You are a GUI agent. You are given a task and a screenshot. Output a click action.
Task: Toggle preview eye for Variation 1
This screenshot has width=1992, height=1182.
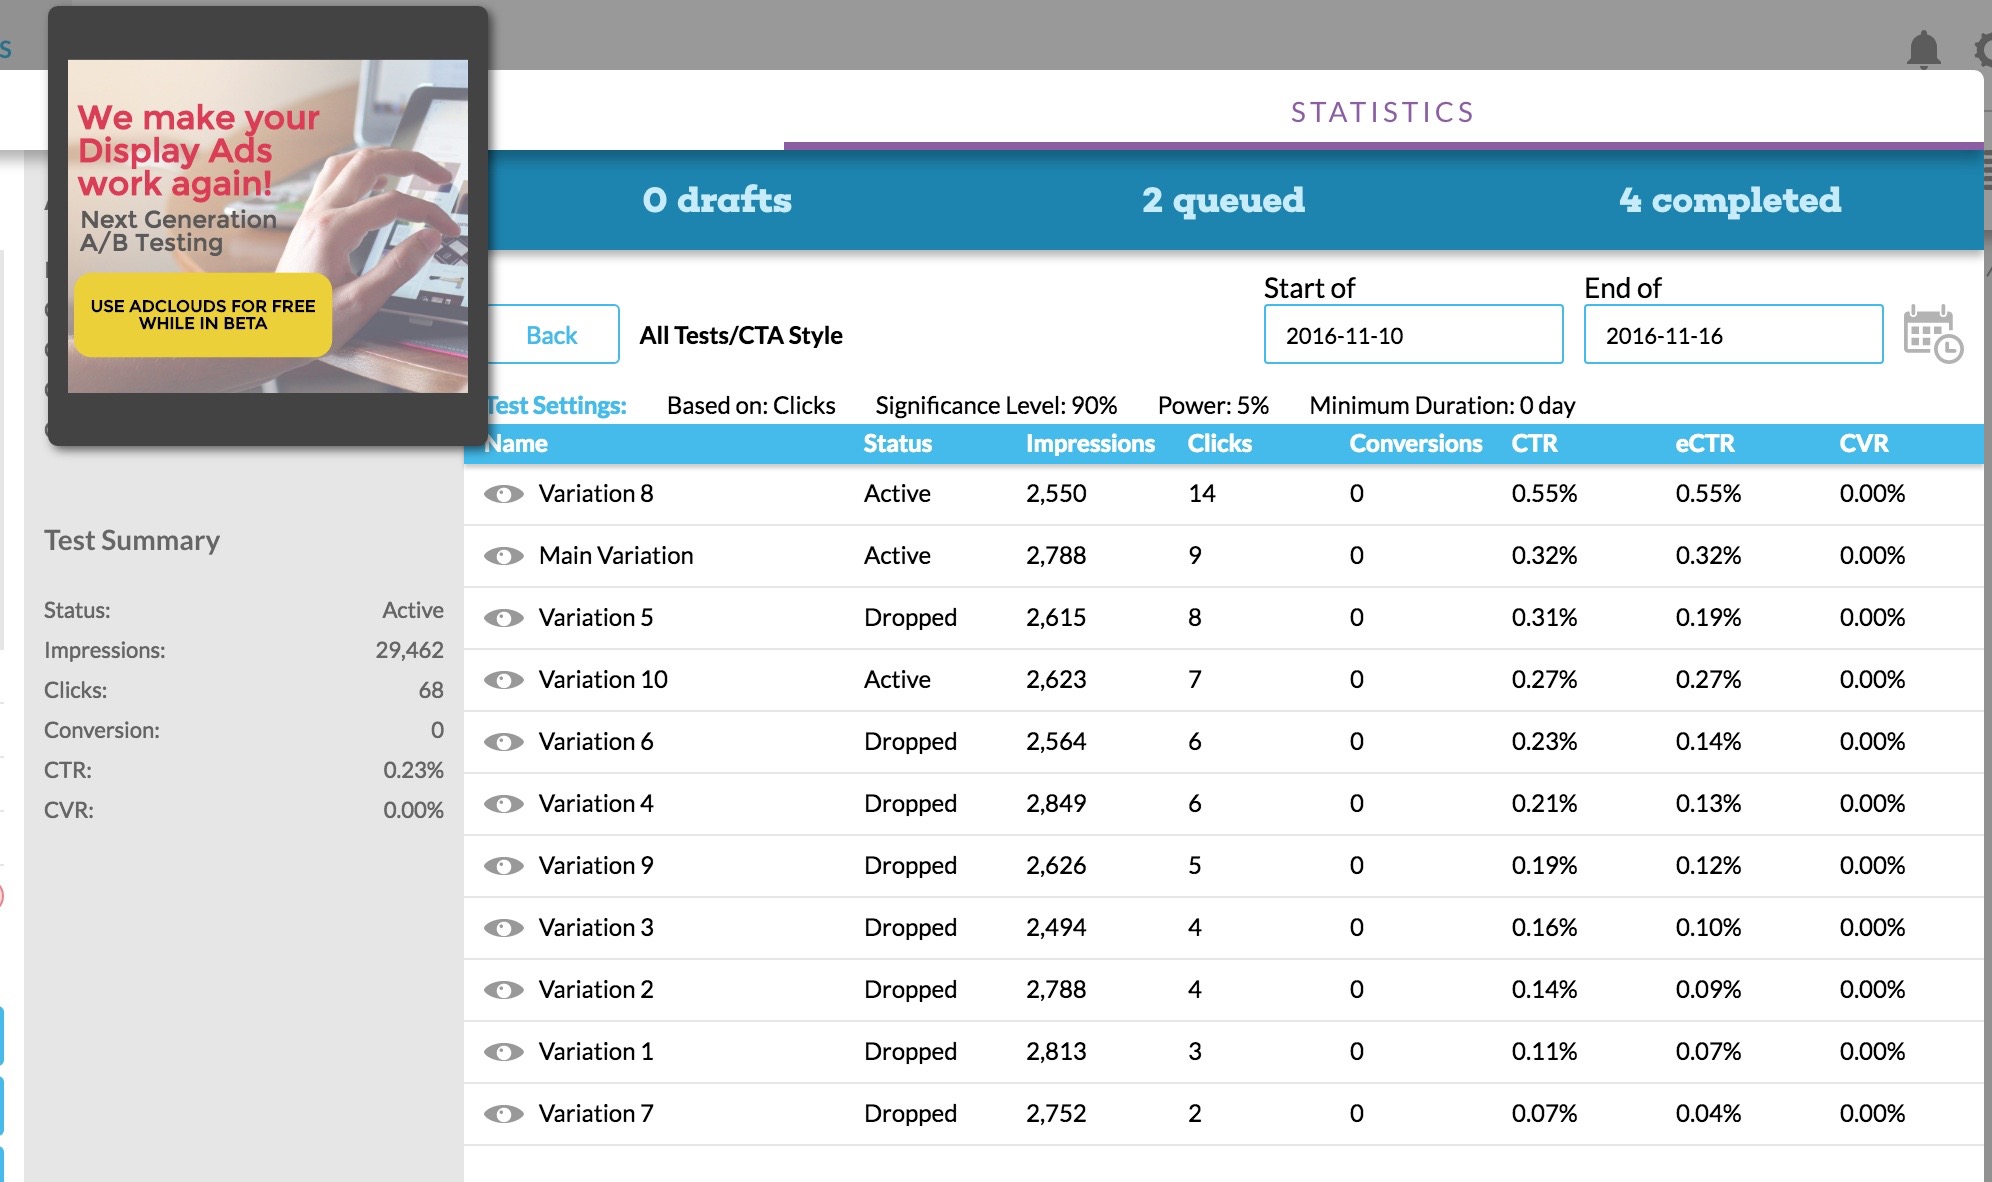[504, 1052]
